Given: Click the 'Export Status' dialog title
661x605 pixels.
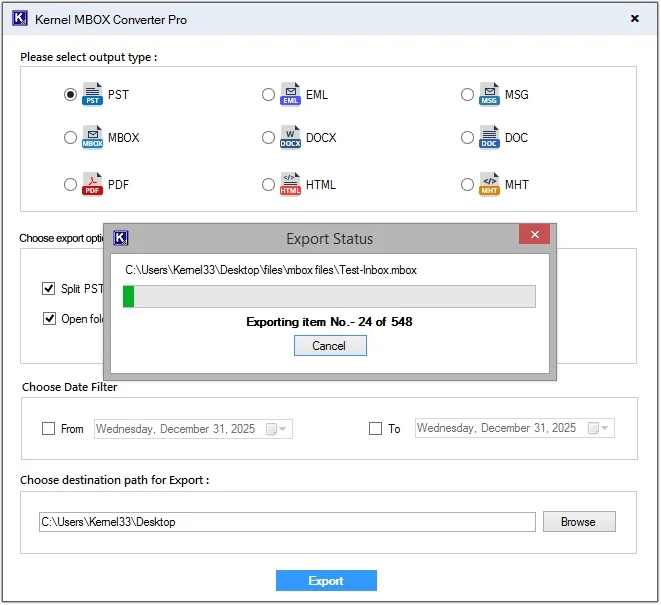Looking at the screenshot, I should click(x=330, y=239).
